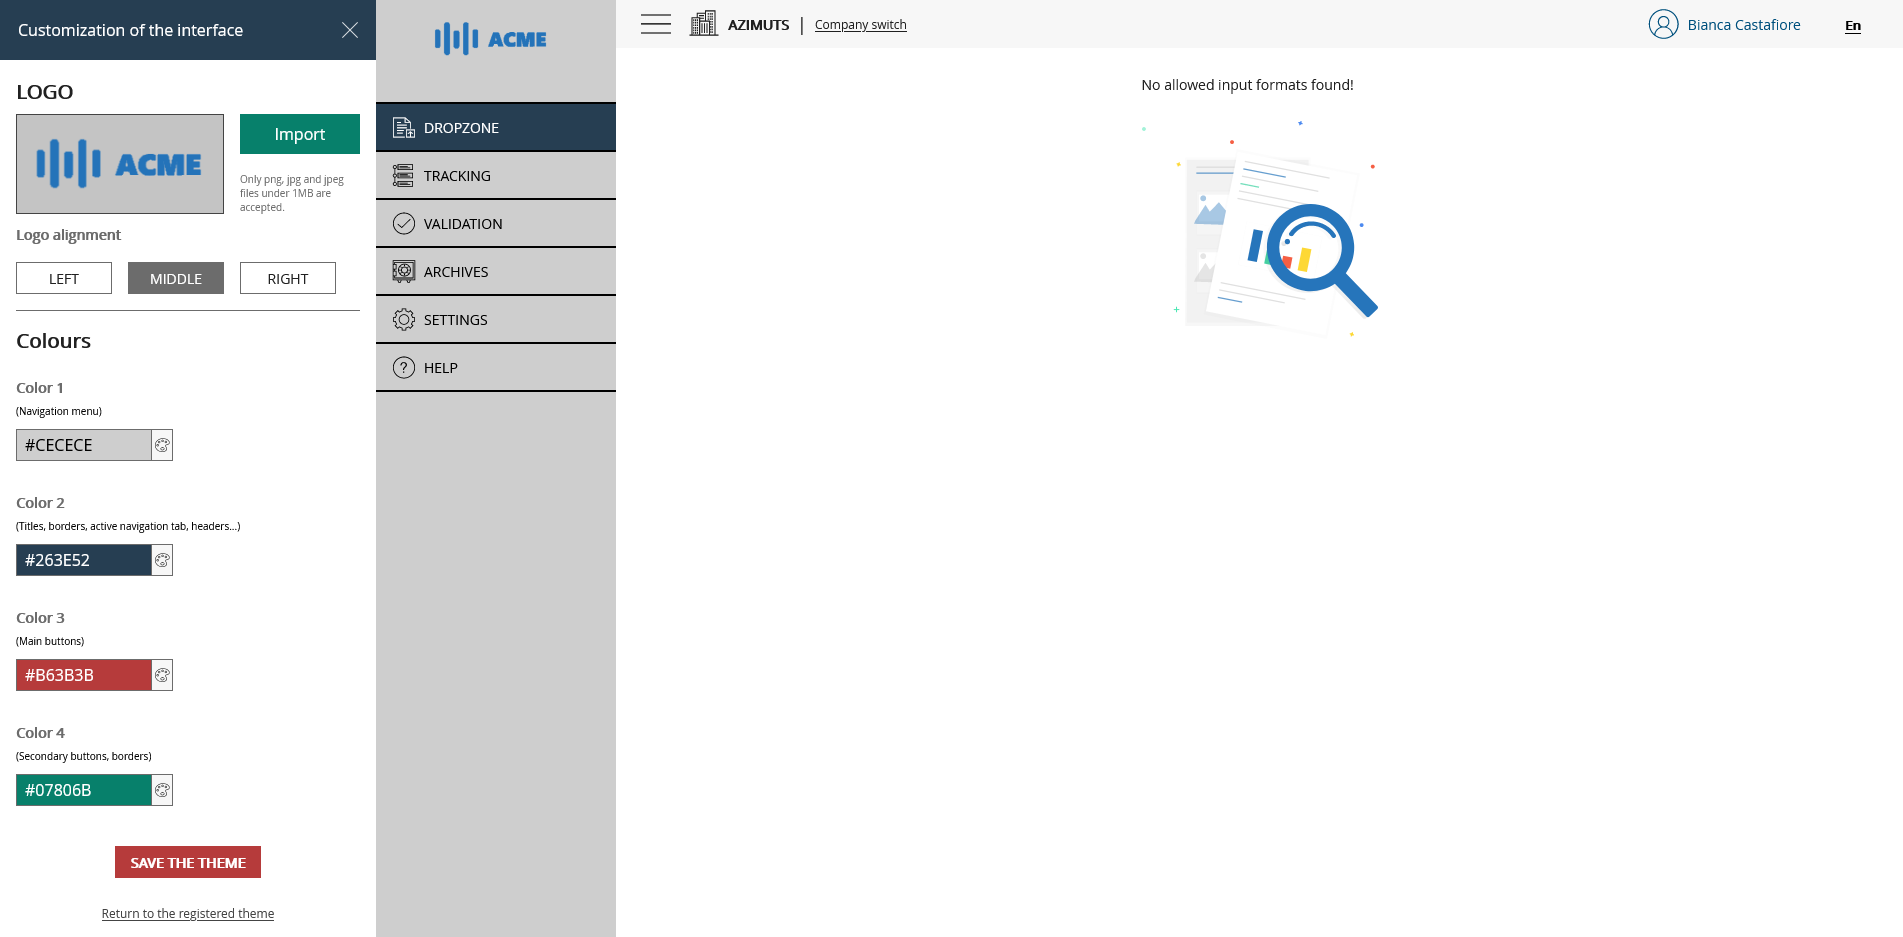Open the Color 2 palette picker
This screenshot has height=937, width=1903.
click(x=161, y=560)
